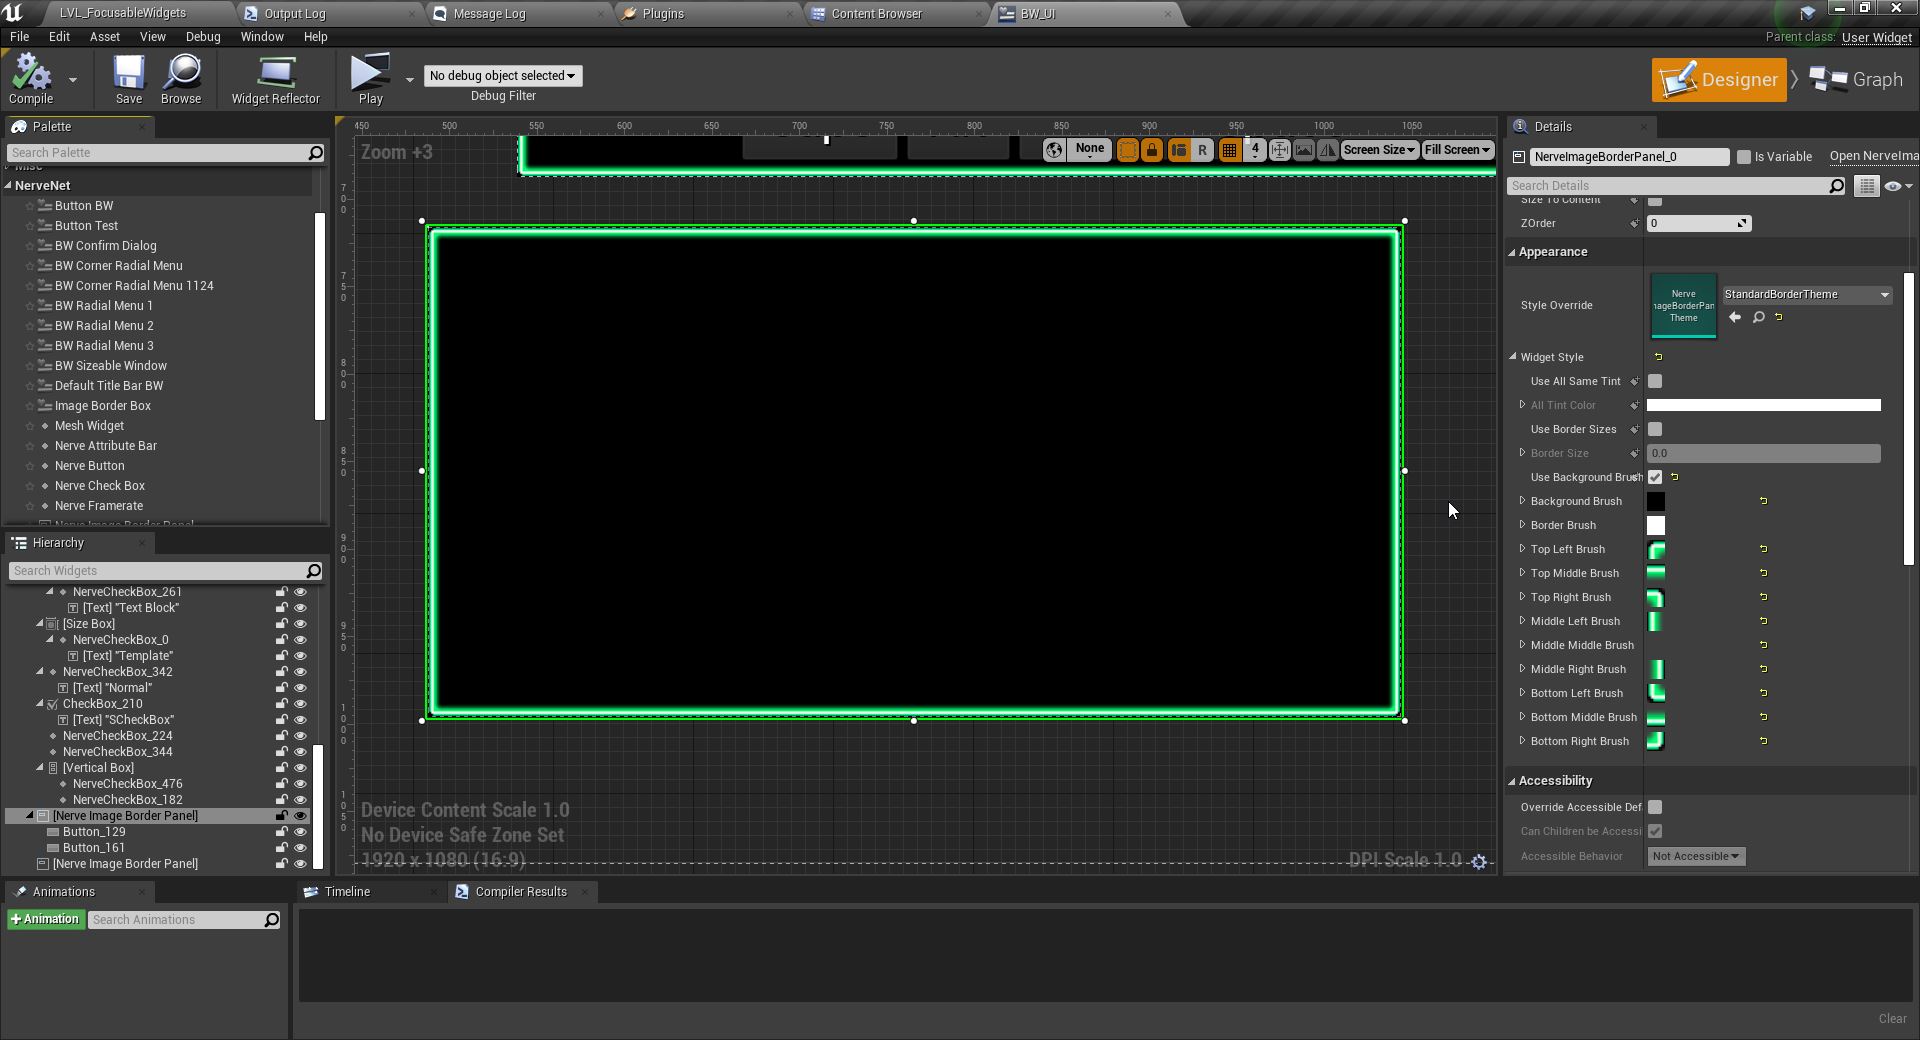
Task: Open parent class User Widget link
Action: click(x=1876, y=38)
